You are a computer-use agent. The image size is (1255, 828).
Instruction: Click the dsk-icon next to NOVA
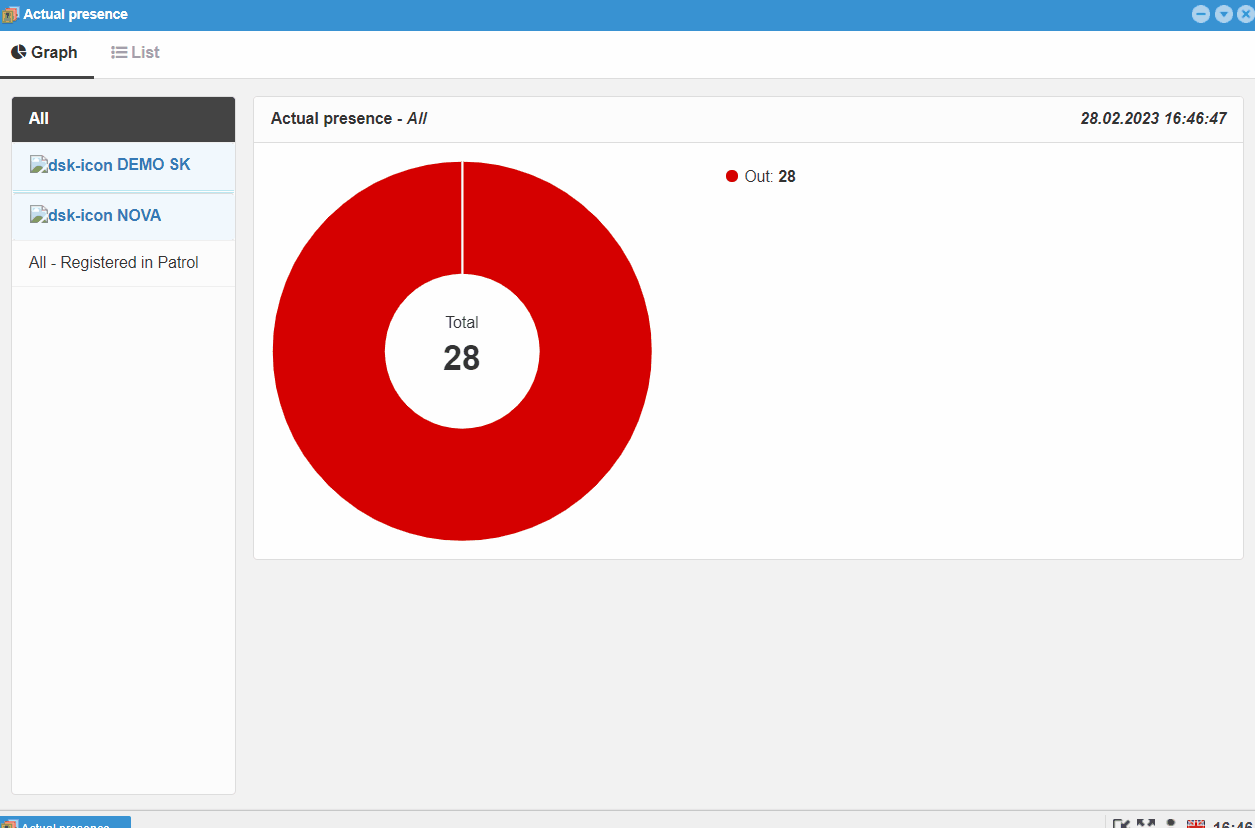coord(71,216)
